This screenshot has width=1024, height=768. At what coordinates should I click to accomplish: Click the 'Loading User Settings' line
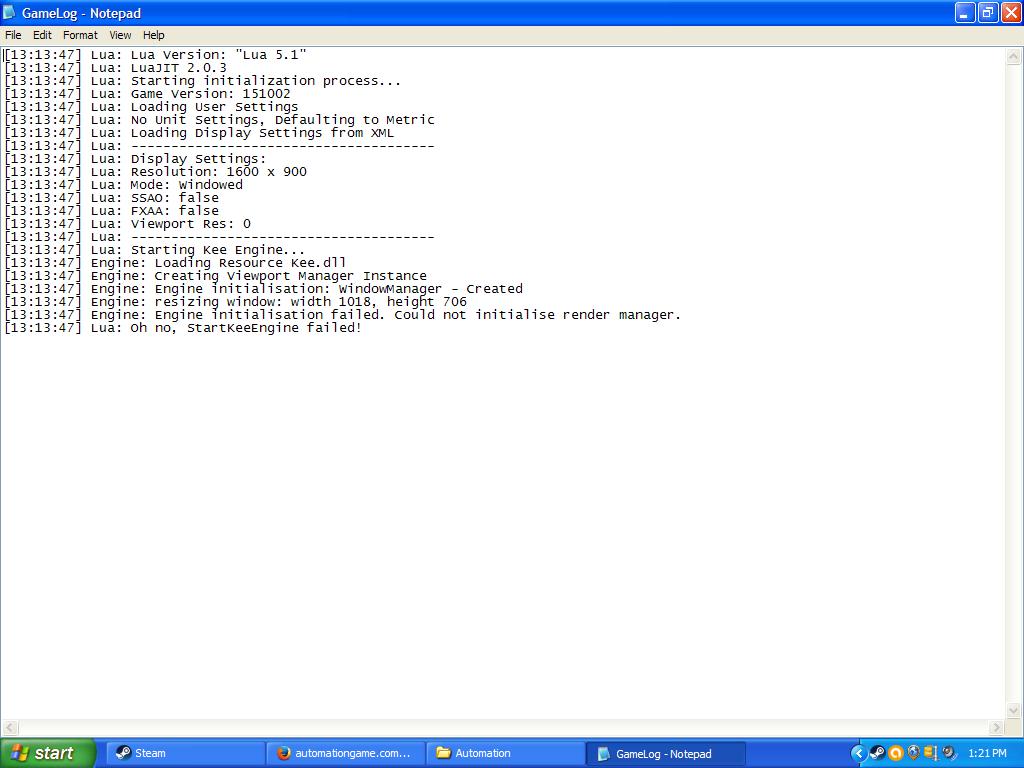pyautogui.click(x=151, y=107)
